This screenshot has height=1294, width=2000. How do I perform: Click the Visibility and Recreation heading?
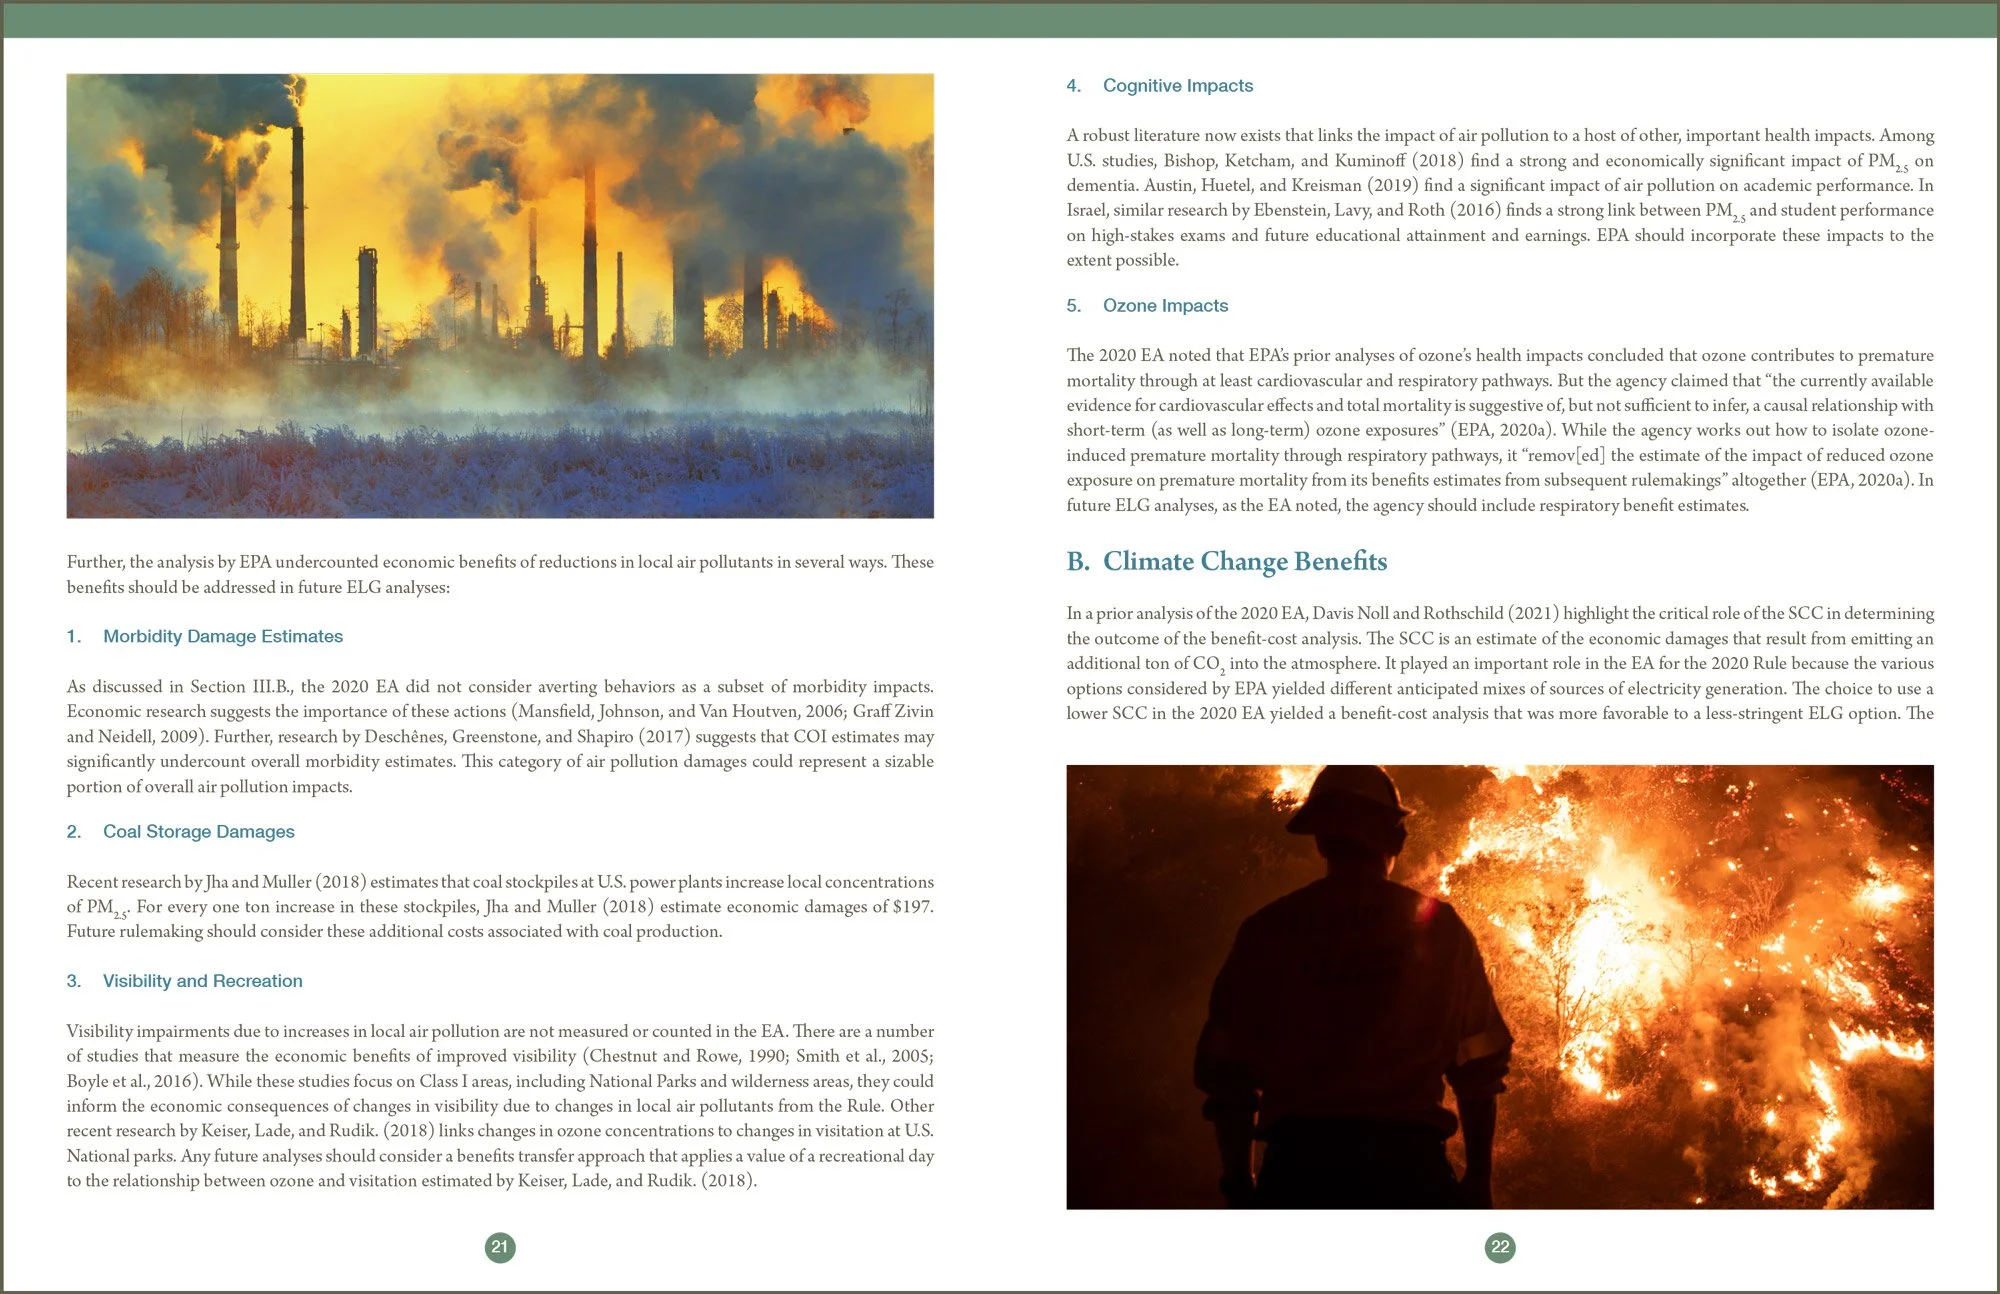[x=202, y=981]
